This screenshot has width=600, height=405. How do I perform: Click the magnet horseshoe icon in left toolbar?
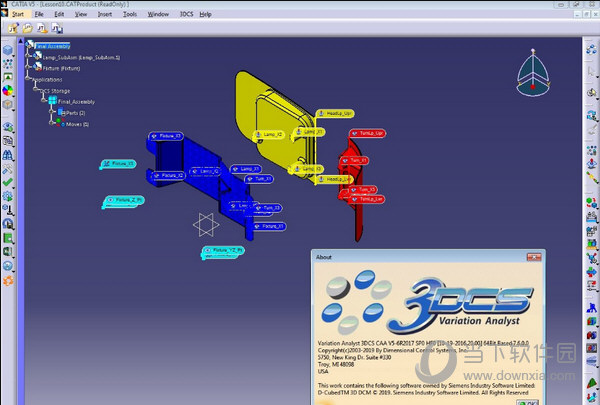coord(8,224)
